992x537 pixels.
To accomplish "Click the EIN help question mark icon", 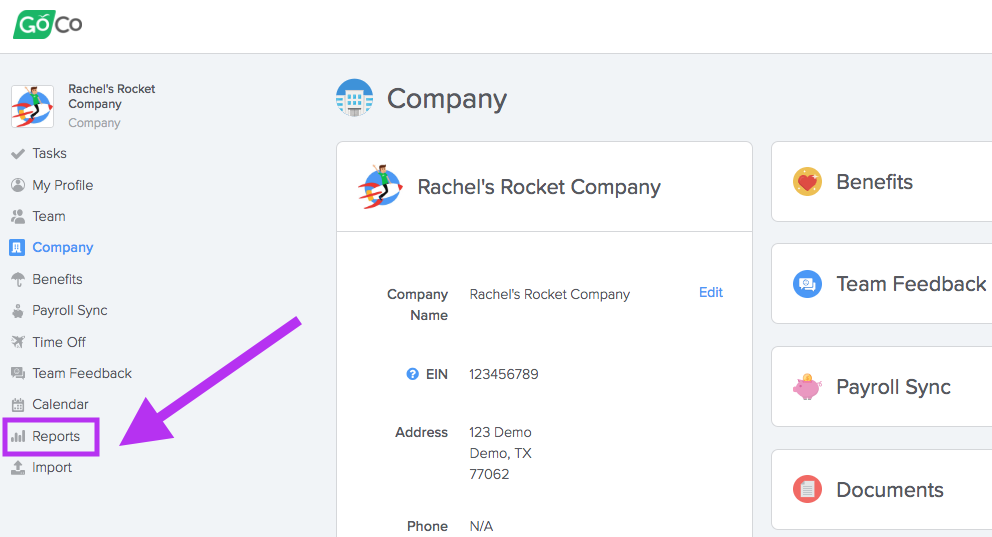I will click(412, 374).
